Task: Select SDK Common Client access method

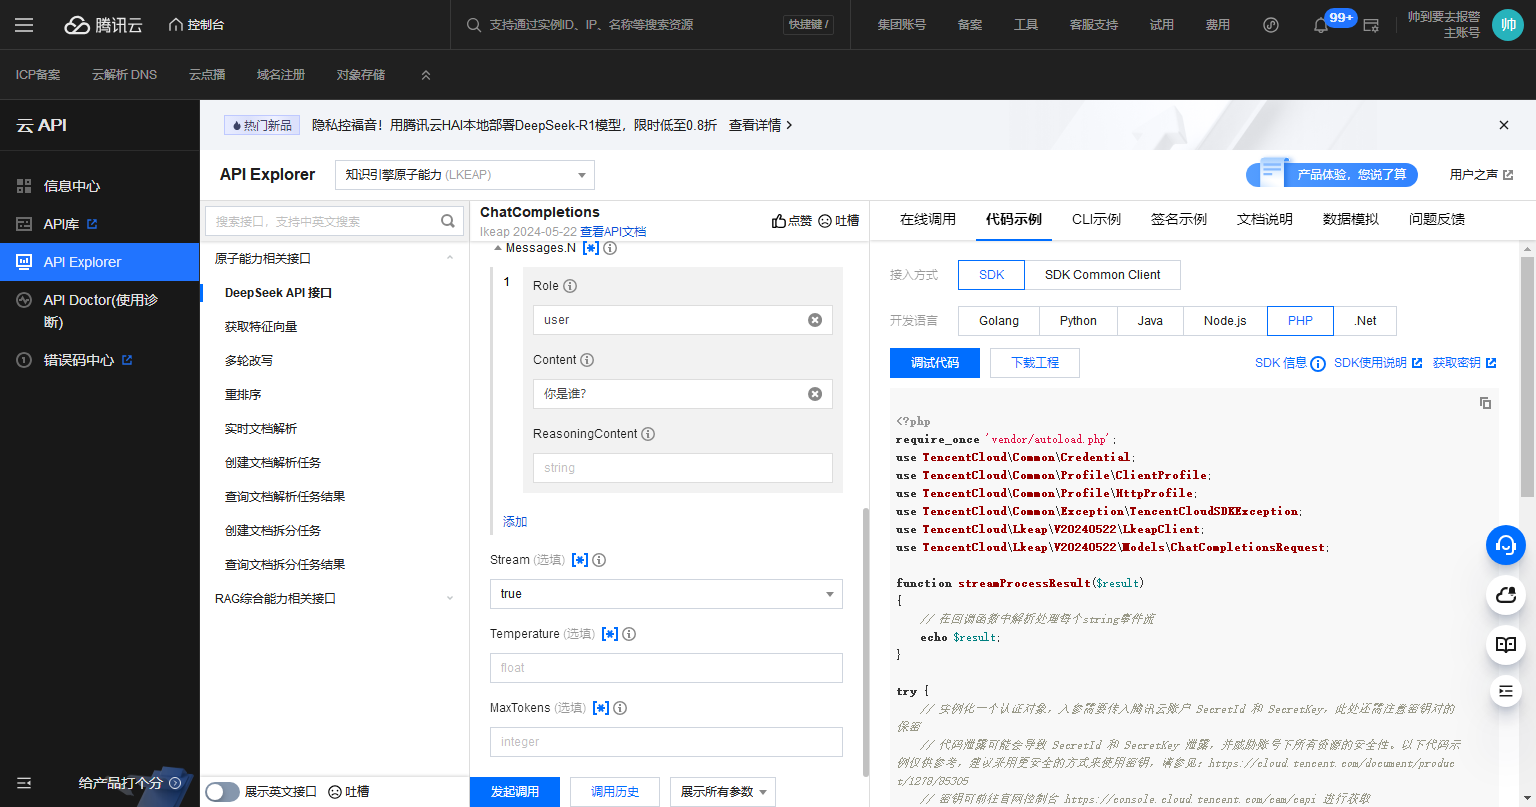Action: coord(1102,275)
